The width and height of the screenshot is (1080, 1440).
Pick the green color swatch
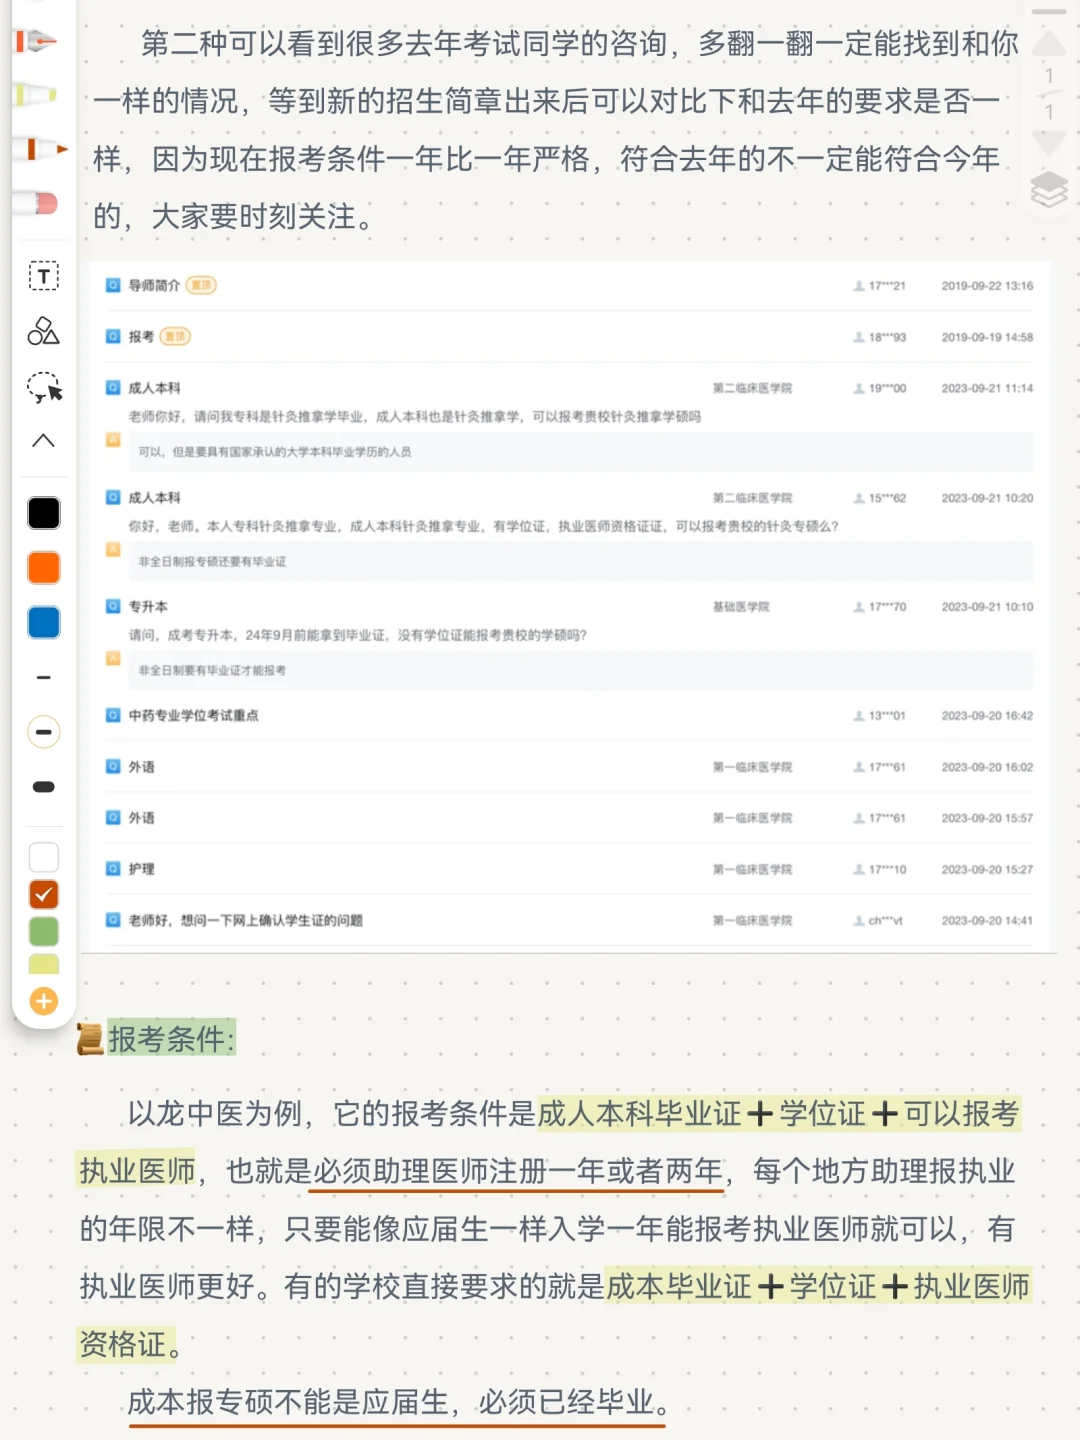tap(44, 931)
